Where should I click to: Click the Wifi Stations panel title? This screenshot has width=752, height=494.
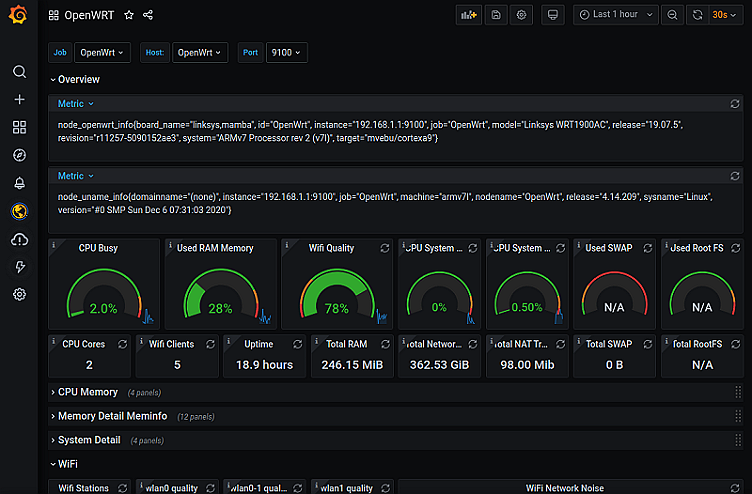pos(83,488)
